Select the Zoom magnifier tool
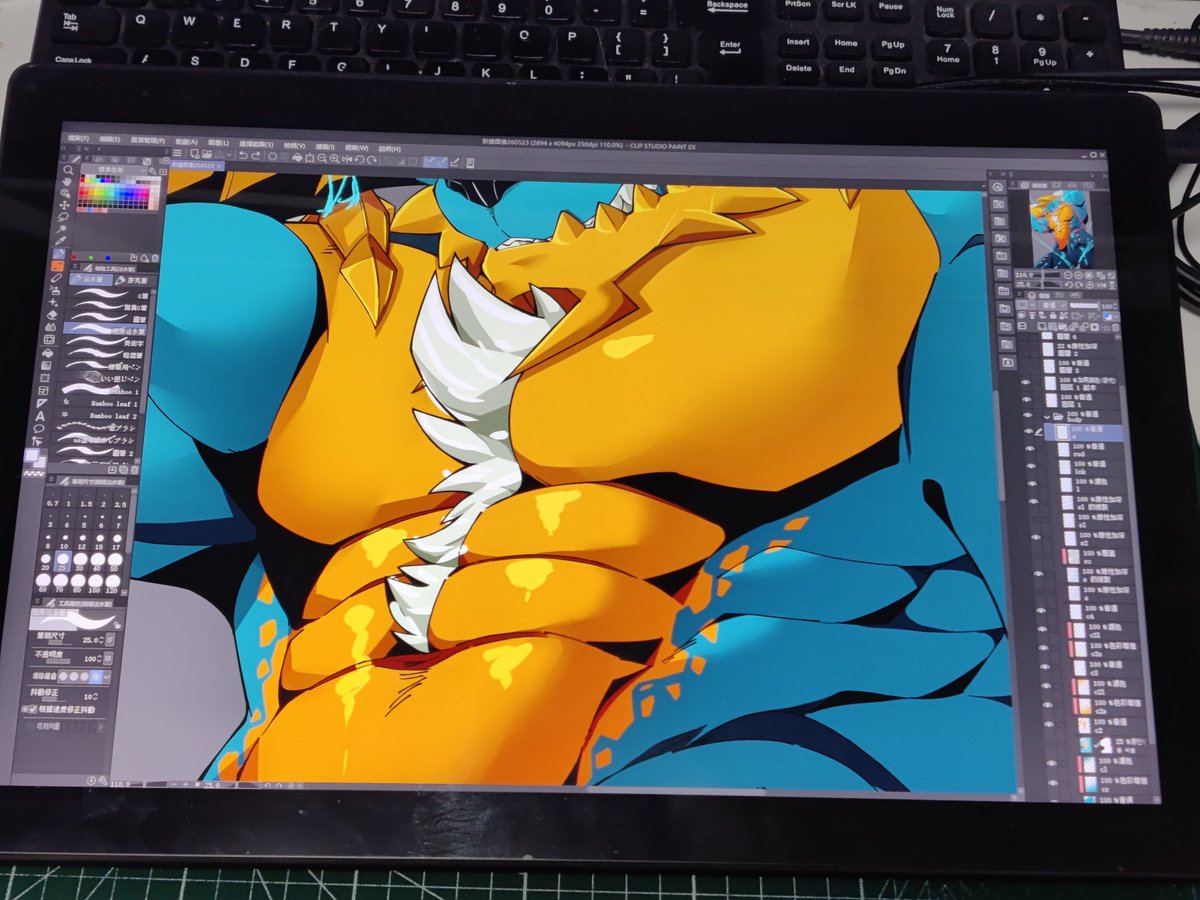This screenshot has height=900, width=1200. 68,170
